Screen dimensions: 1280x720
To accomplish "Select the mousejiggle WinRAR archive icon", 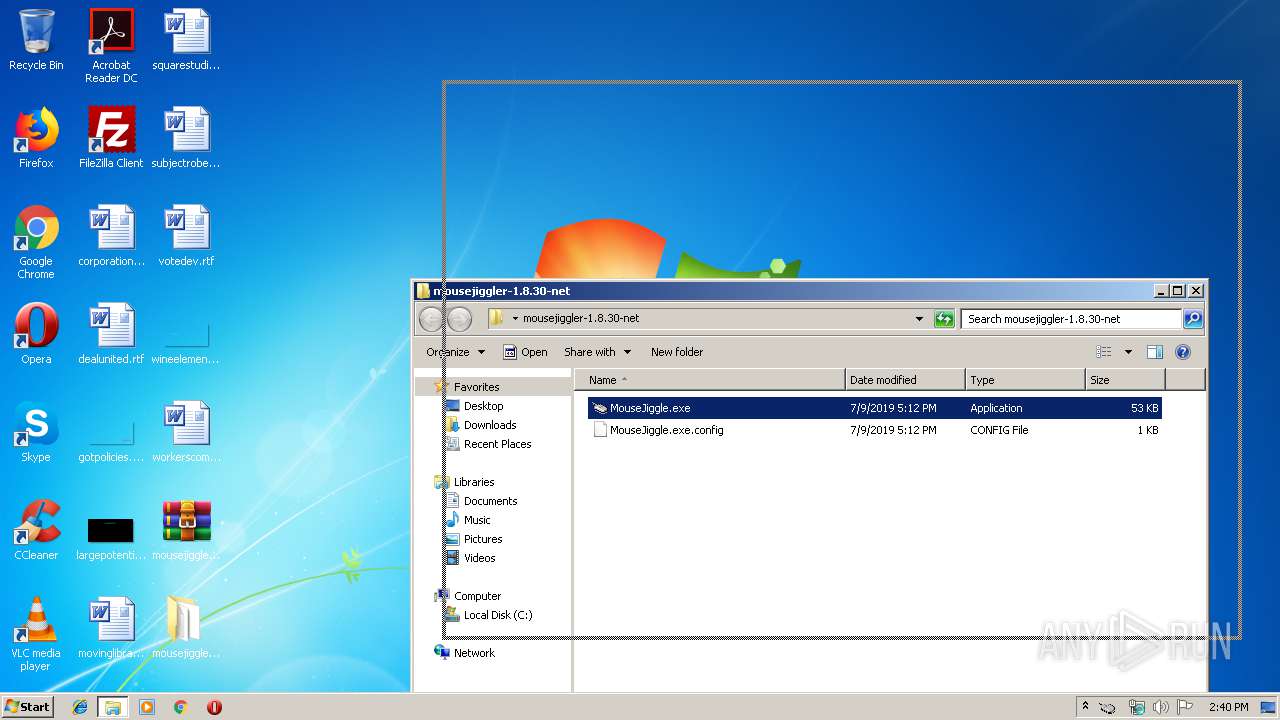I will pyautogui.click(x=186, y=530).
